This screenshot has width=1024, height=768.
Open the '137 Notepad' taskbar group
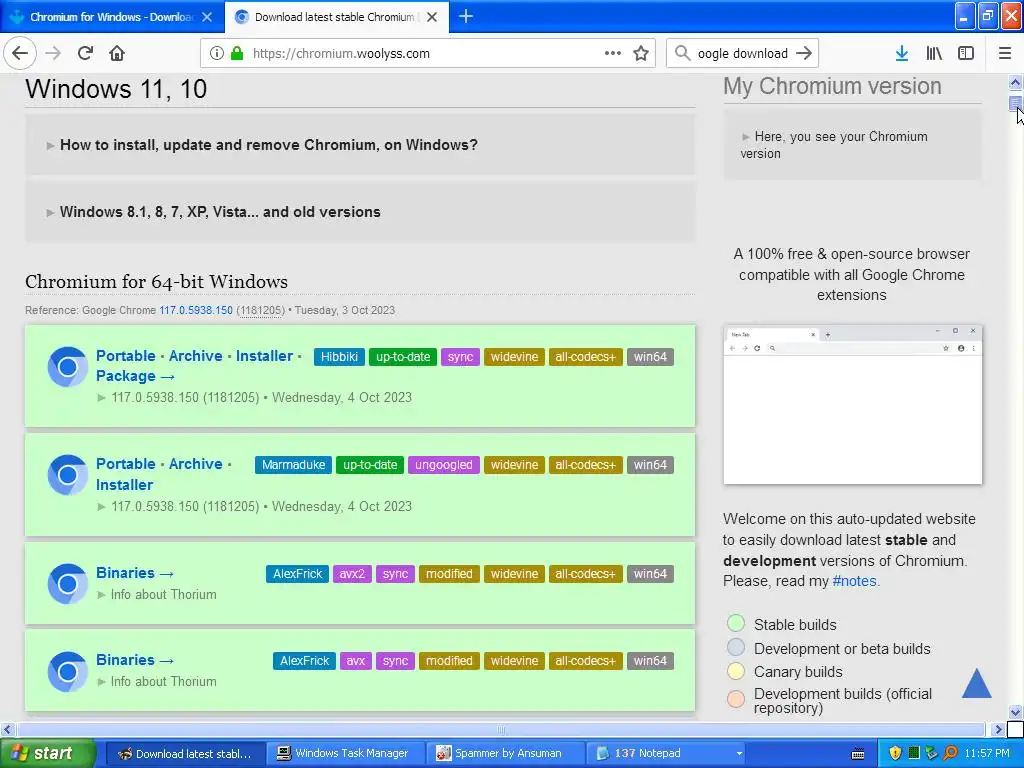coord(666,754)
